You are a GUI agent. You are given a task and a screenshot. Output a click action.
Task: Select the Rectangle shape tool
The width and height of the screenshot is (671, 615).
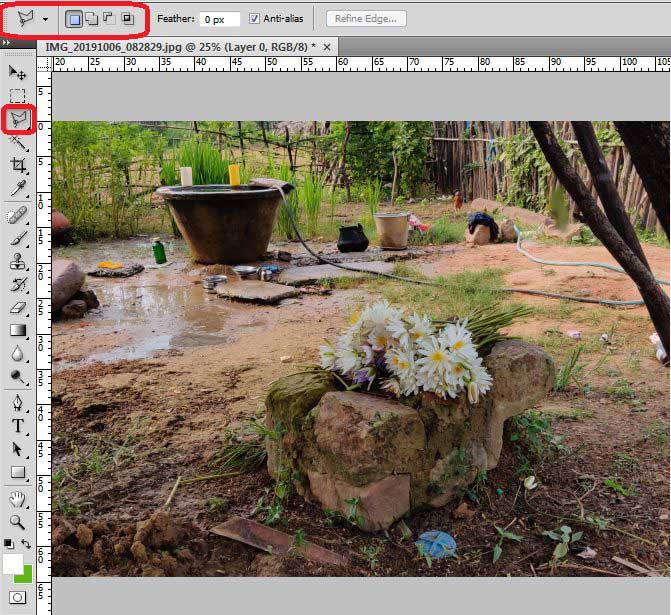tap(18, 472)
